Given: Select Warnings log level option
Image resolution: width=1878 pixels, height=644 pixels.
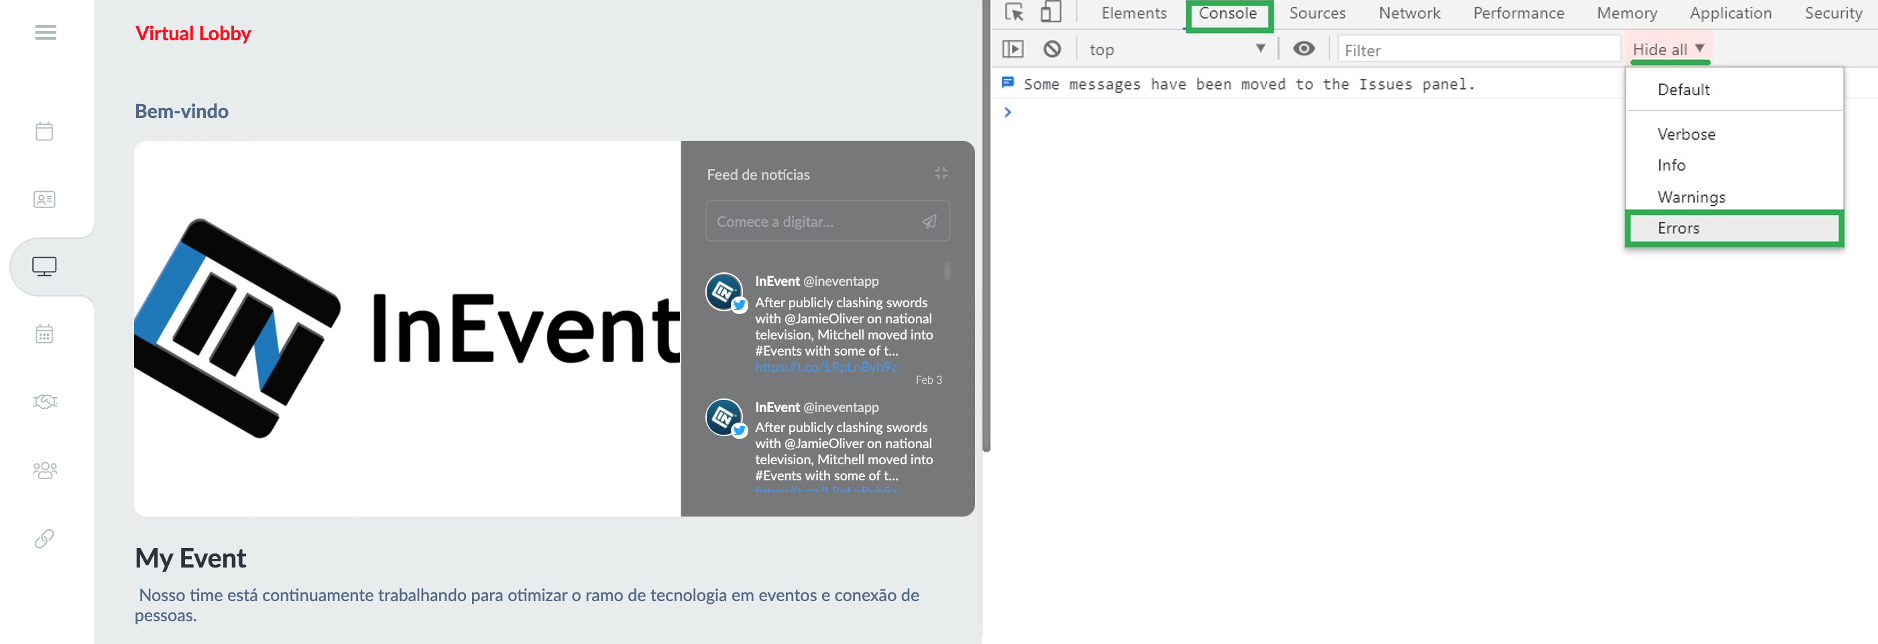Looking at the screenshot, I should pyautogui.click(x=1734, y=197).
